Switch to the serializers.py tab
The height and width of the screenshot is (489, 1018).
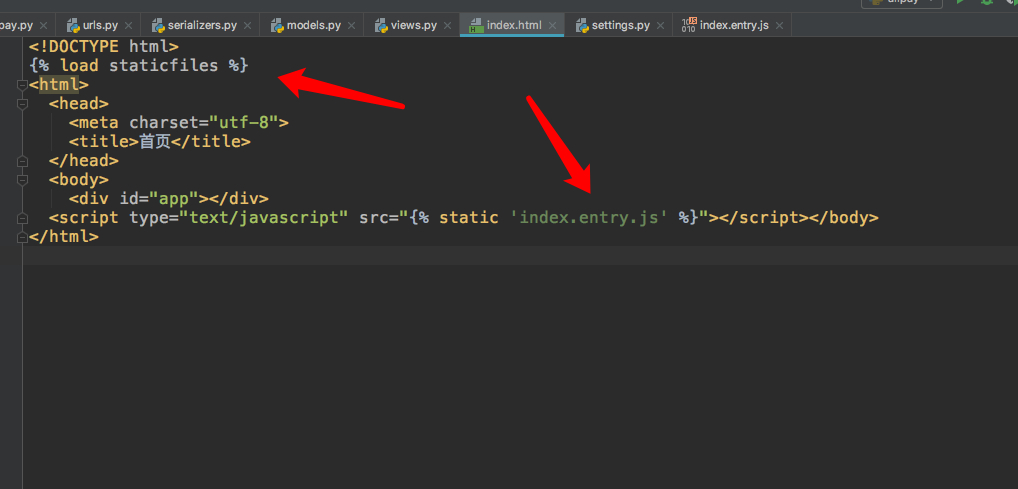202,26
